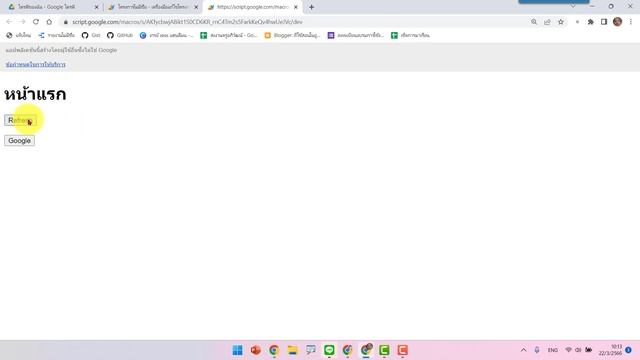
Task: Open the Windows Start menu
Action: [238, 350]
